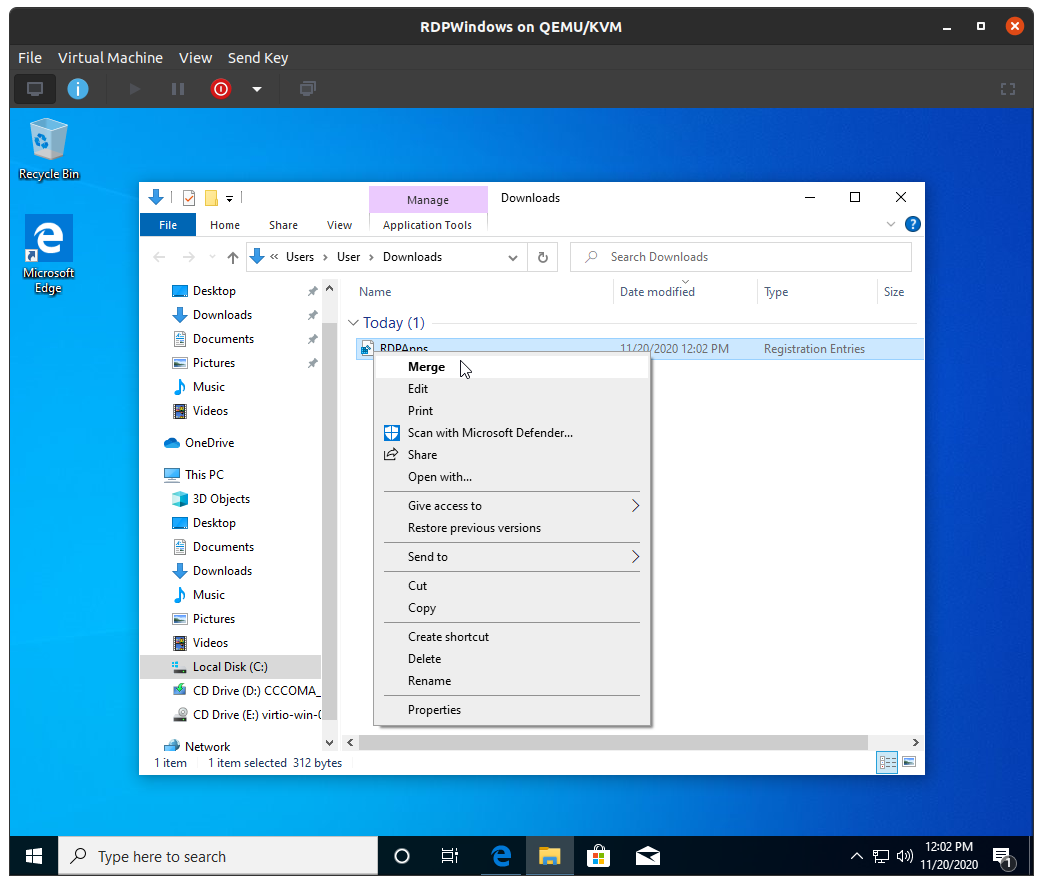Collapse the Today file group

[x=352, y=323]
